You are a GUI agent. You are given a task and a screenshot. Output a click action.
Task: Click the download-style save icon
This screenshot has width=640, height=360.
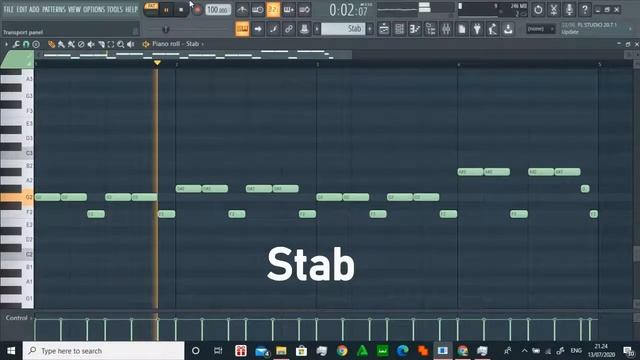coord(508,29)
